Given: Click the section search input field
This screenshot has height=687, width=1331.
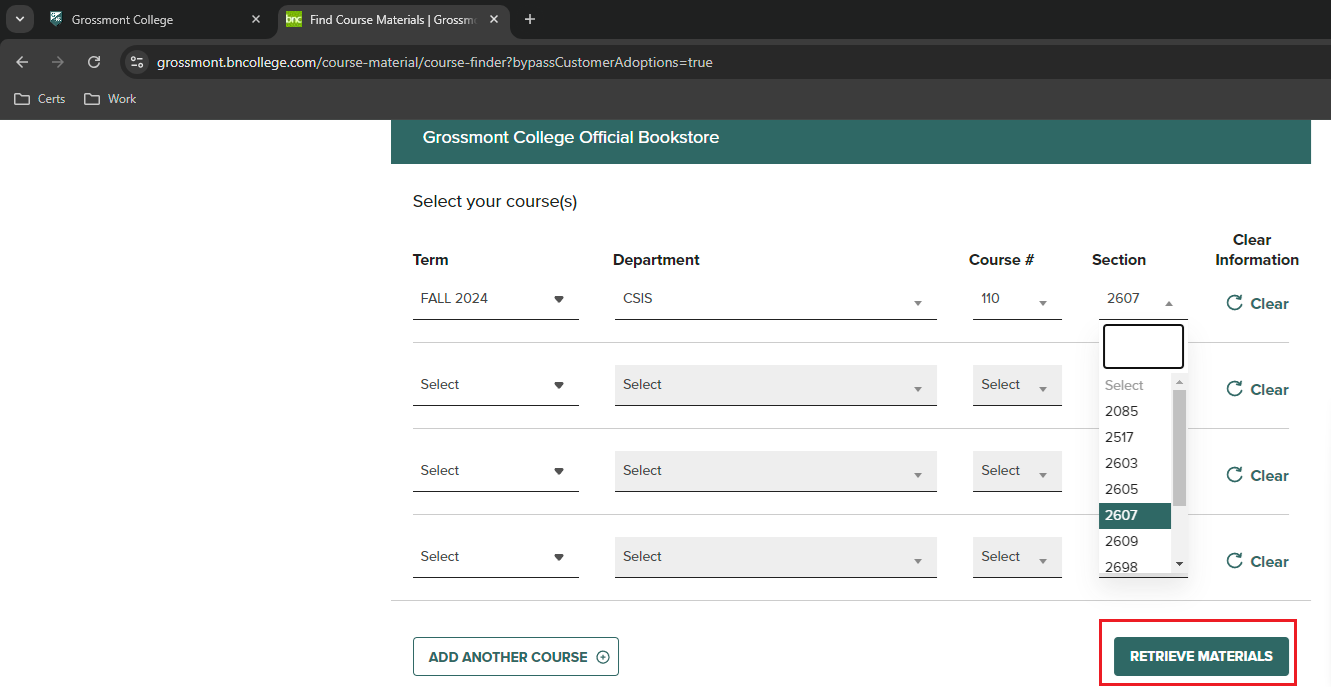Looking at the screenshot, I should click(1143, 347).
